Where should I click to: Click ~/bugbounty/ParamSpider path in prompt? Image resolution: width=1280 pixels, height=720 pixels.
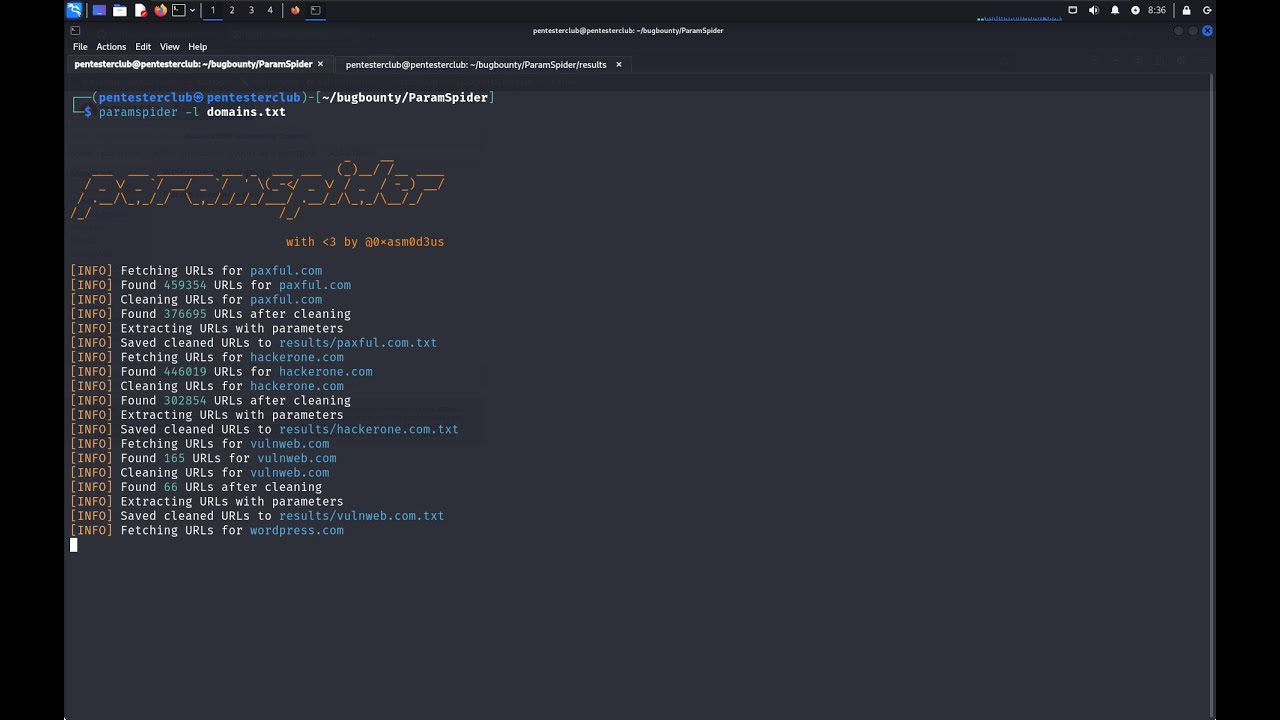pos(404,98)
